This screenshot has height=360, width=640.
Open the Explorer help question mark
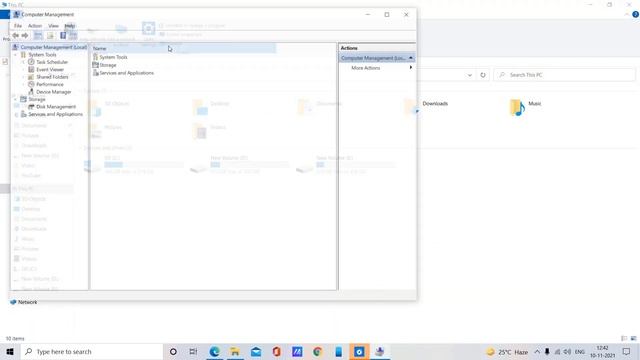point(635,14)
